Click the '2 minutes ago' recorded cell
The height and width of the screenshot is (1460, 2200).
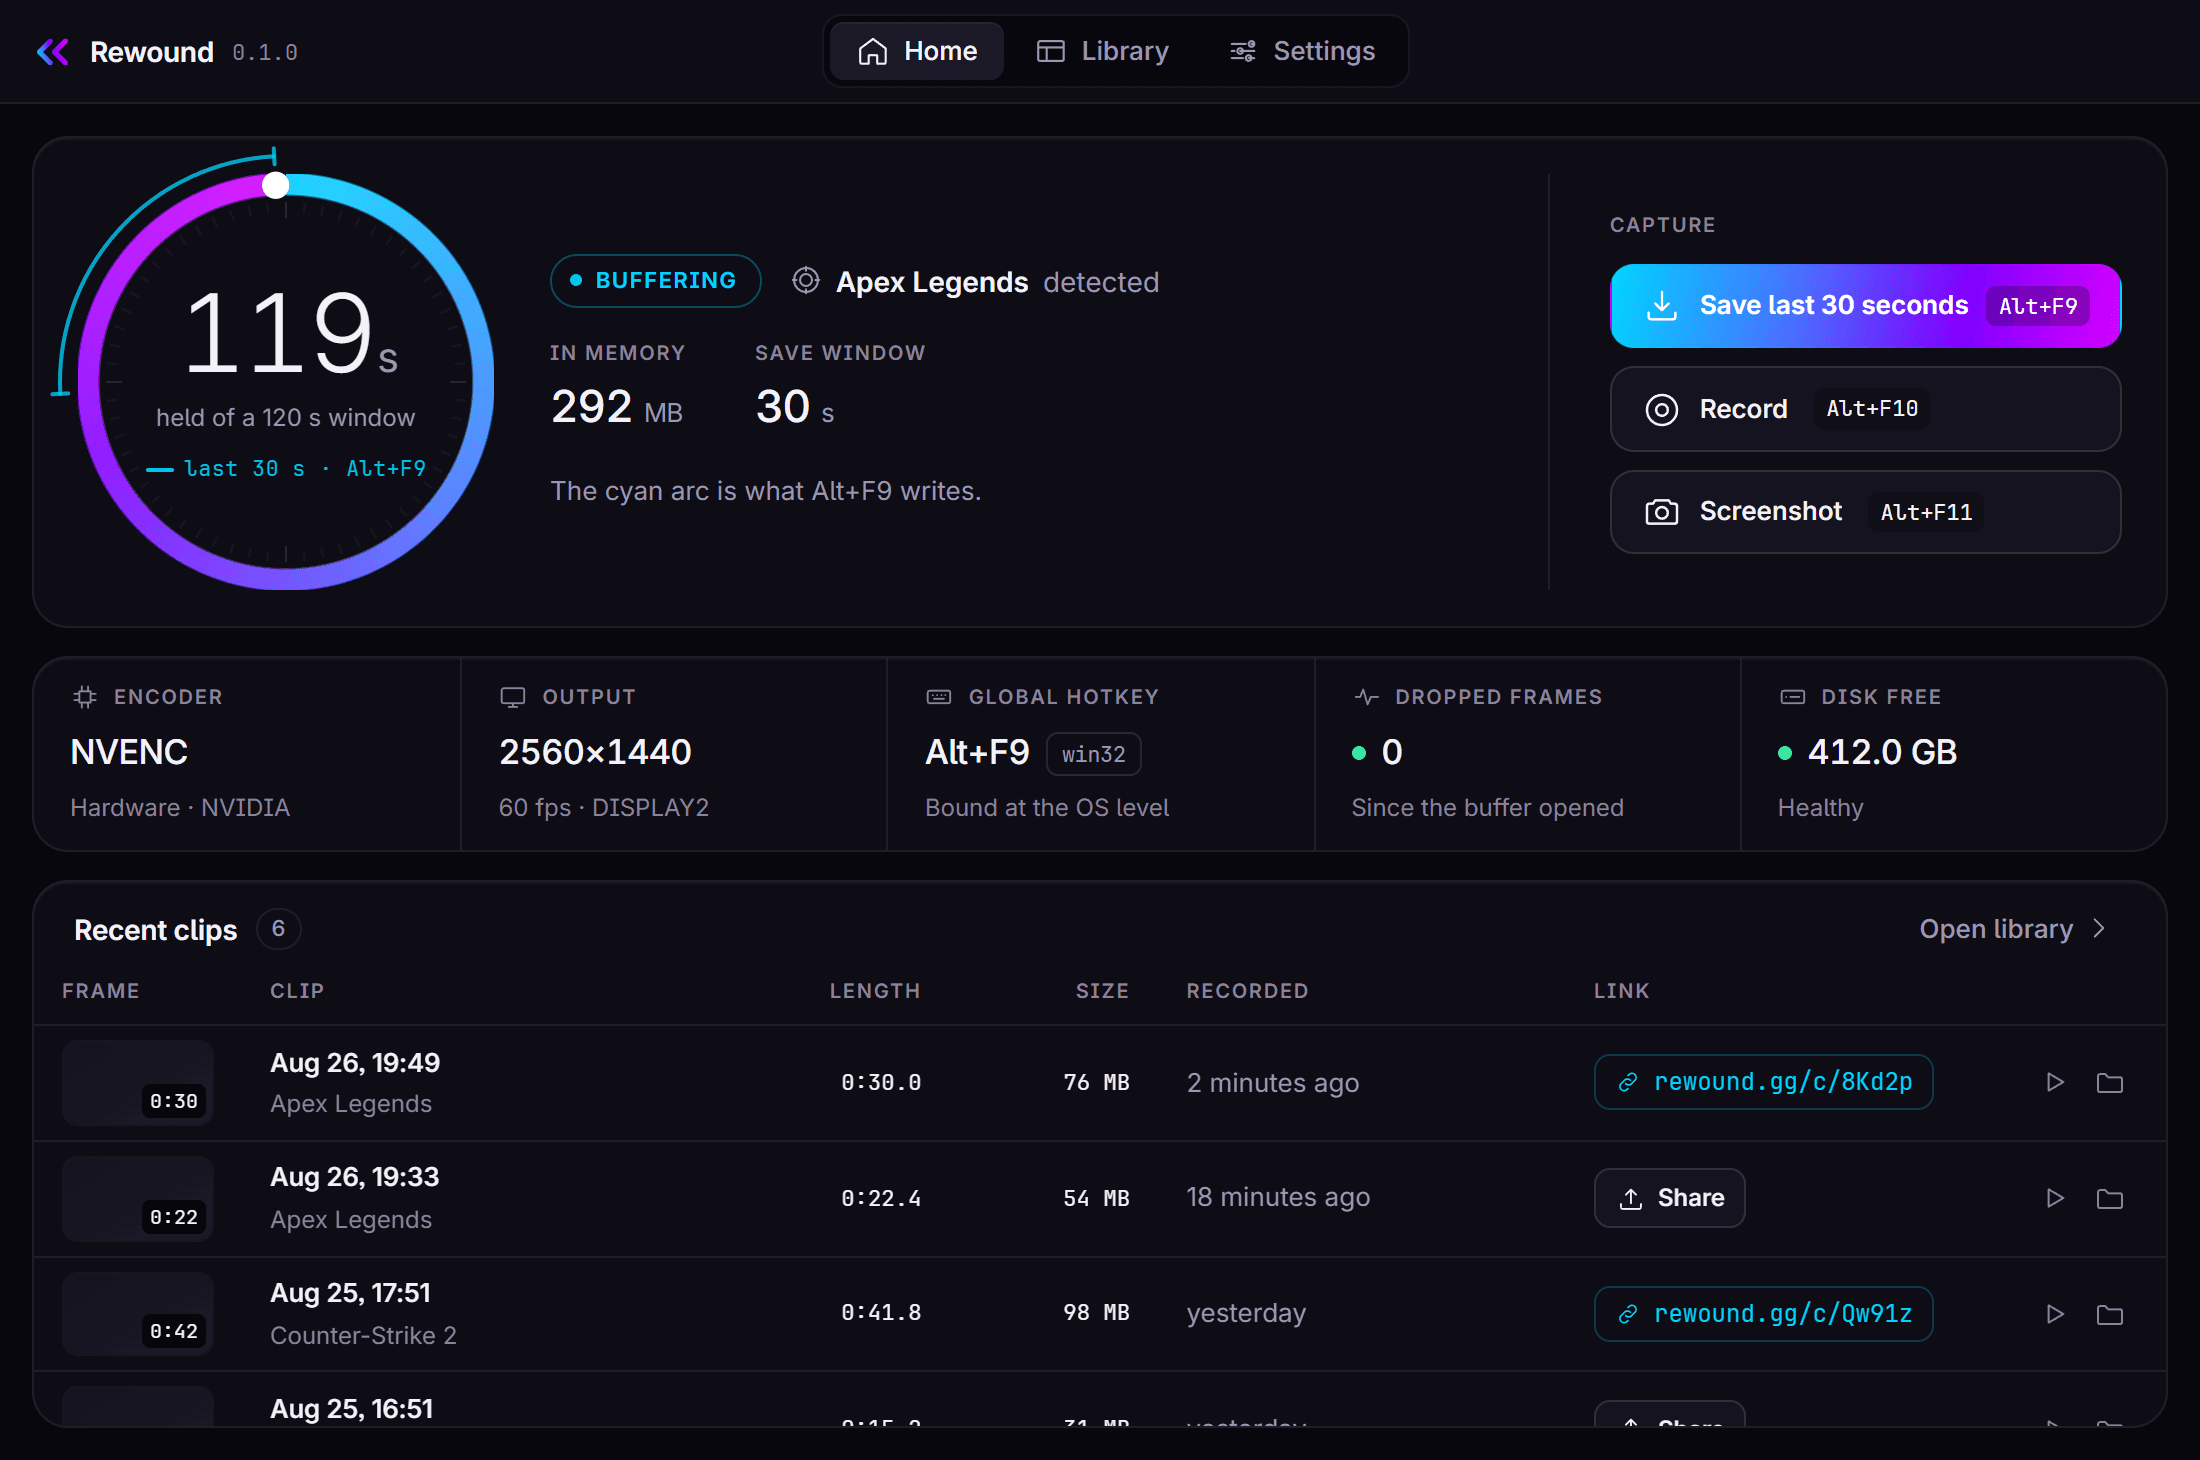1273,1083
